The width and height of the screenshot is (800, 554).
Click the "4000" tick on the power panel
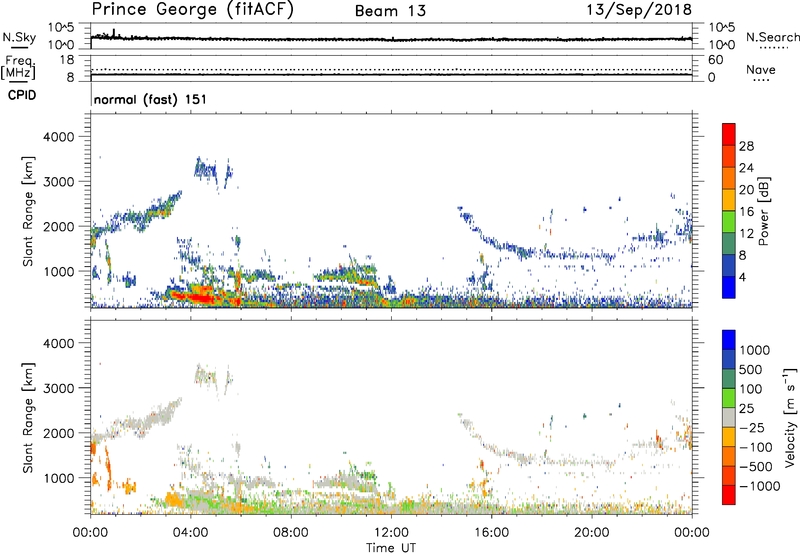click(58, 137)
